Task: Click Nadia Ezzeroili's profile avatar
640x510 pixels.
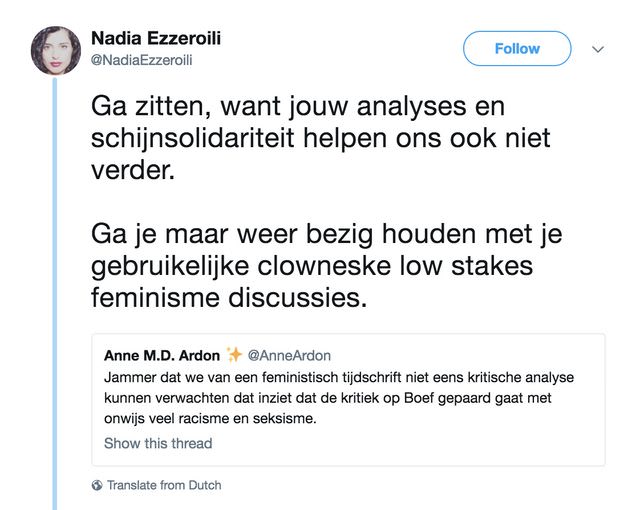Action: (x=54, y=50)
